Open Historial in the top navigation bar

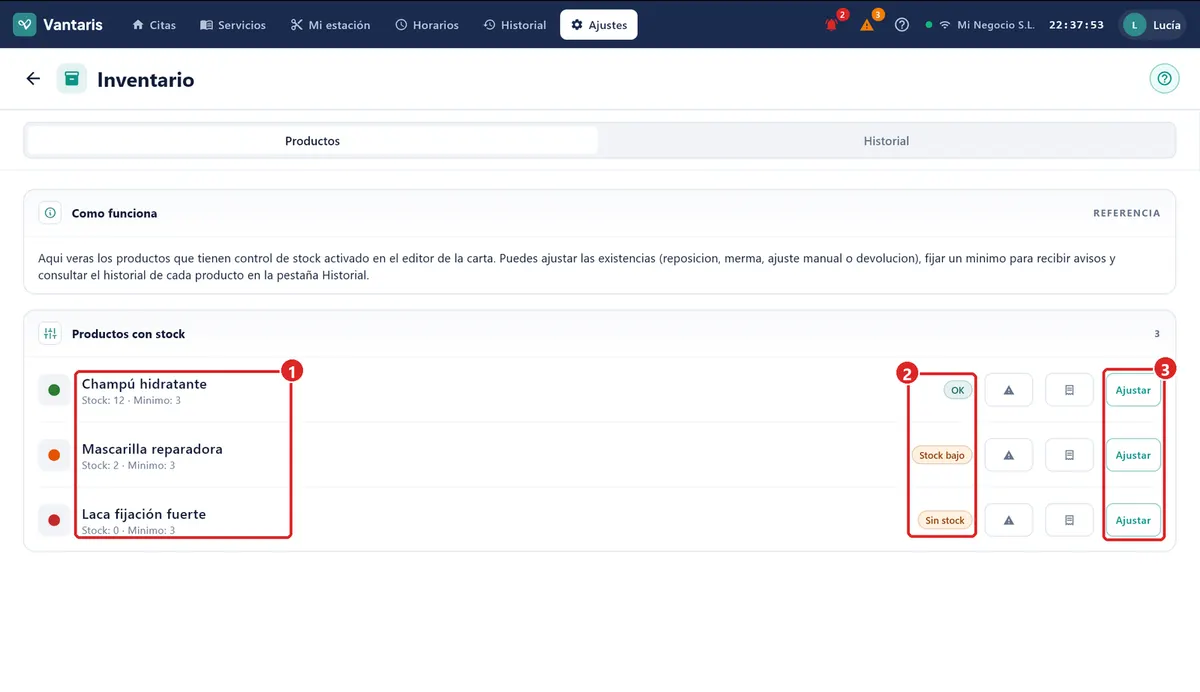[x=515, y=24]
